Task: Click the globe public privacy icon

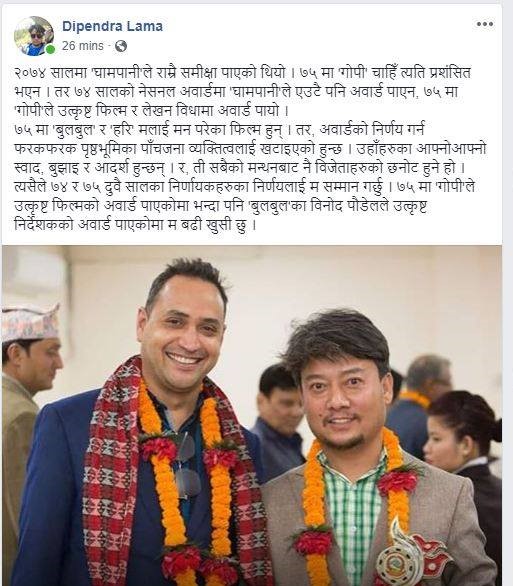Action: 121,46
